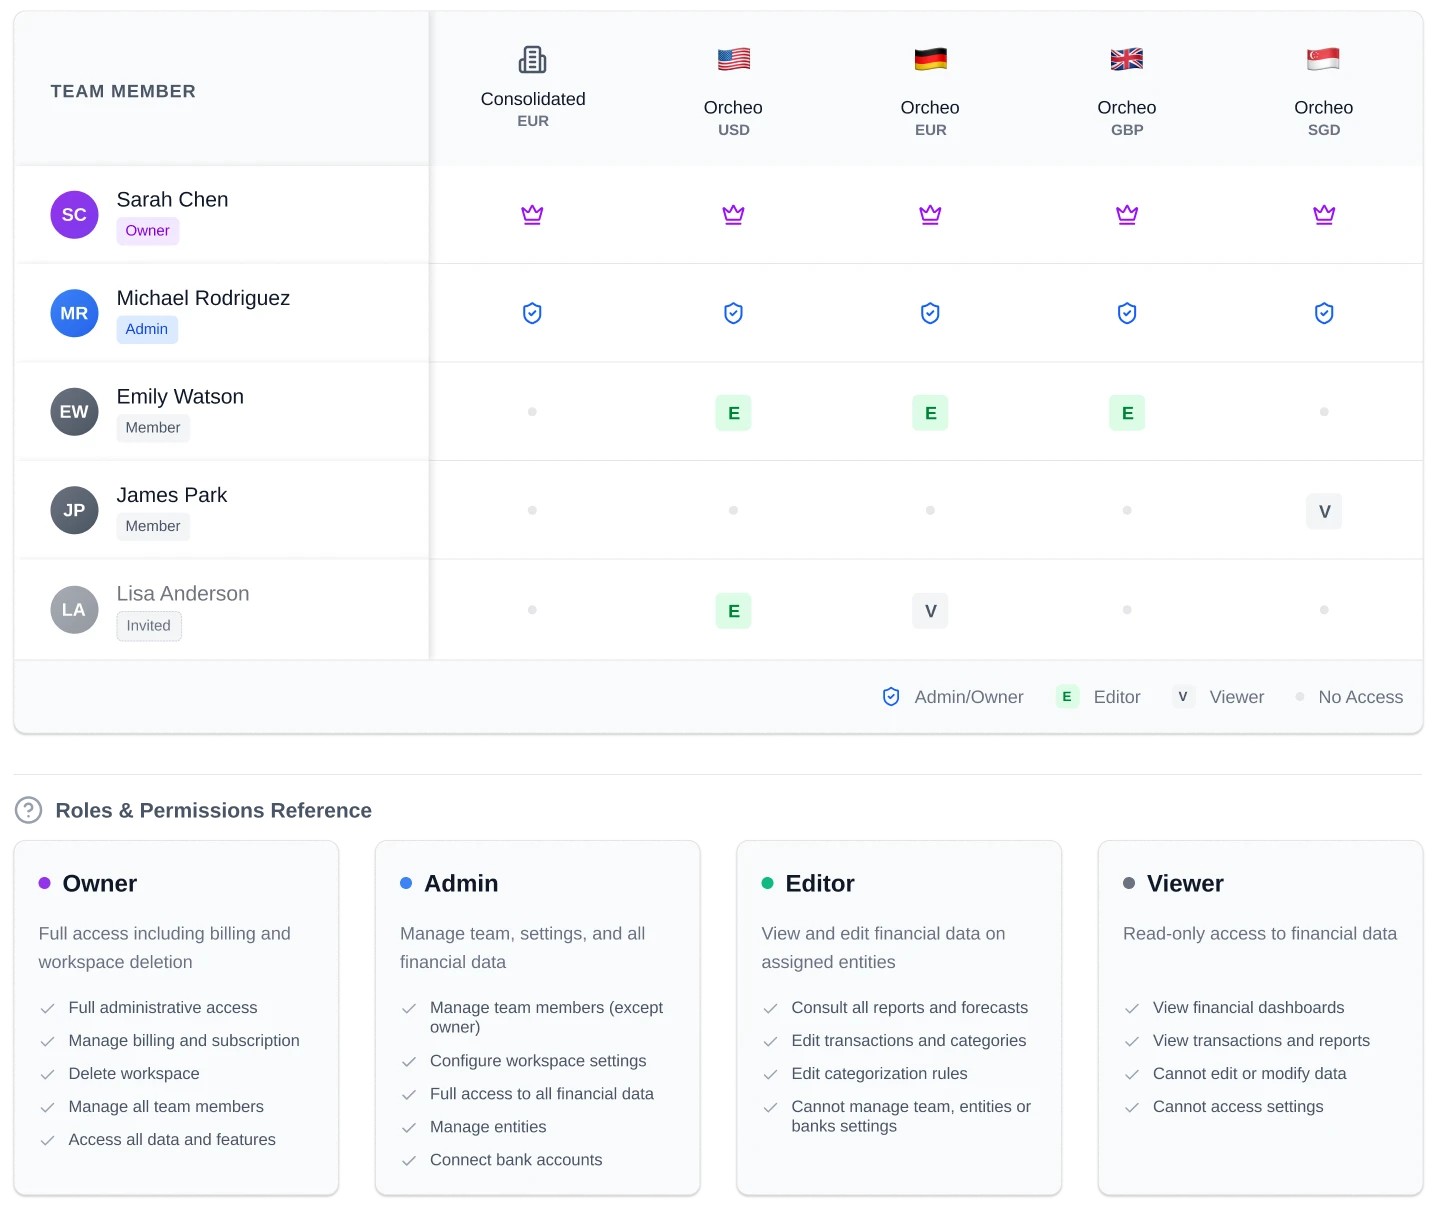
Task: Click the gray dot beside Viewer heading
Action: pyautogui.click(x=1129, y=883)
